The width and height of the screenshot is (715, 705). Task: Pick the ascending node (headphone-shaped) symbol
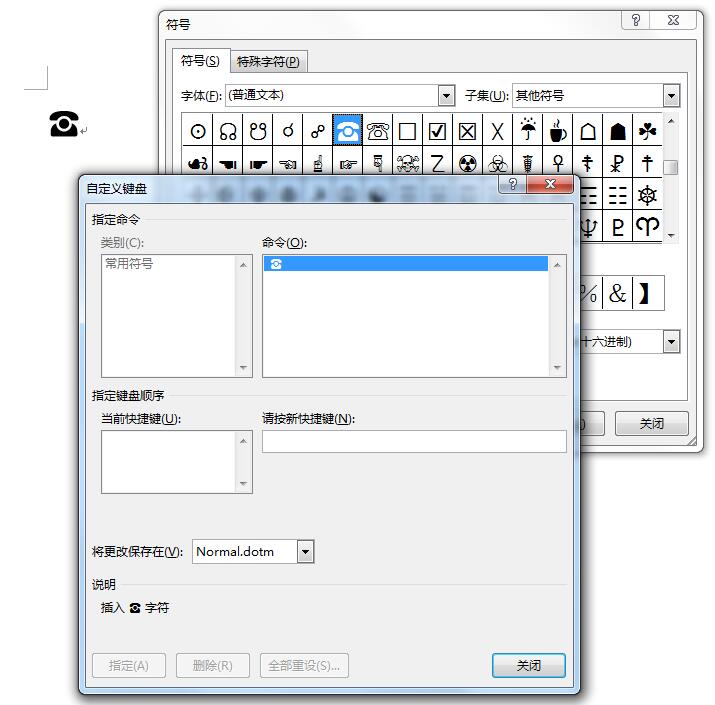228,131
